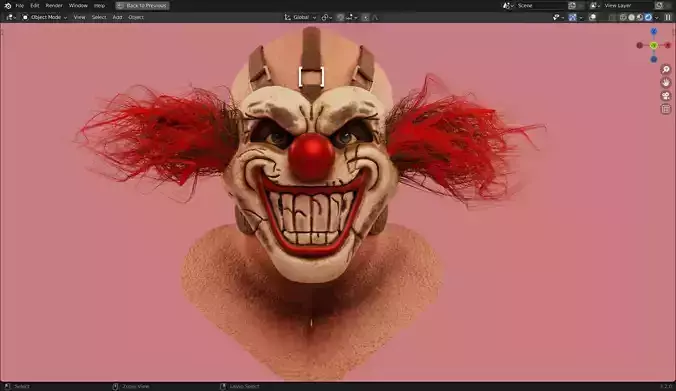
Task: Open the view layer browse icon
Action: [x=595, y=6]
